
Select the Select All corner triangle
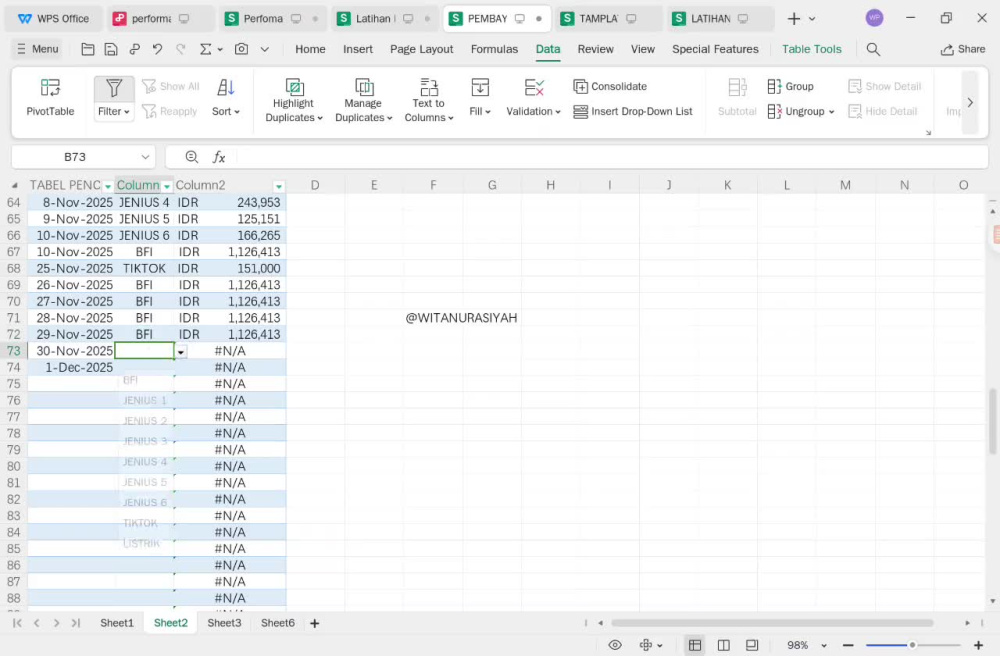14,186
